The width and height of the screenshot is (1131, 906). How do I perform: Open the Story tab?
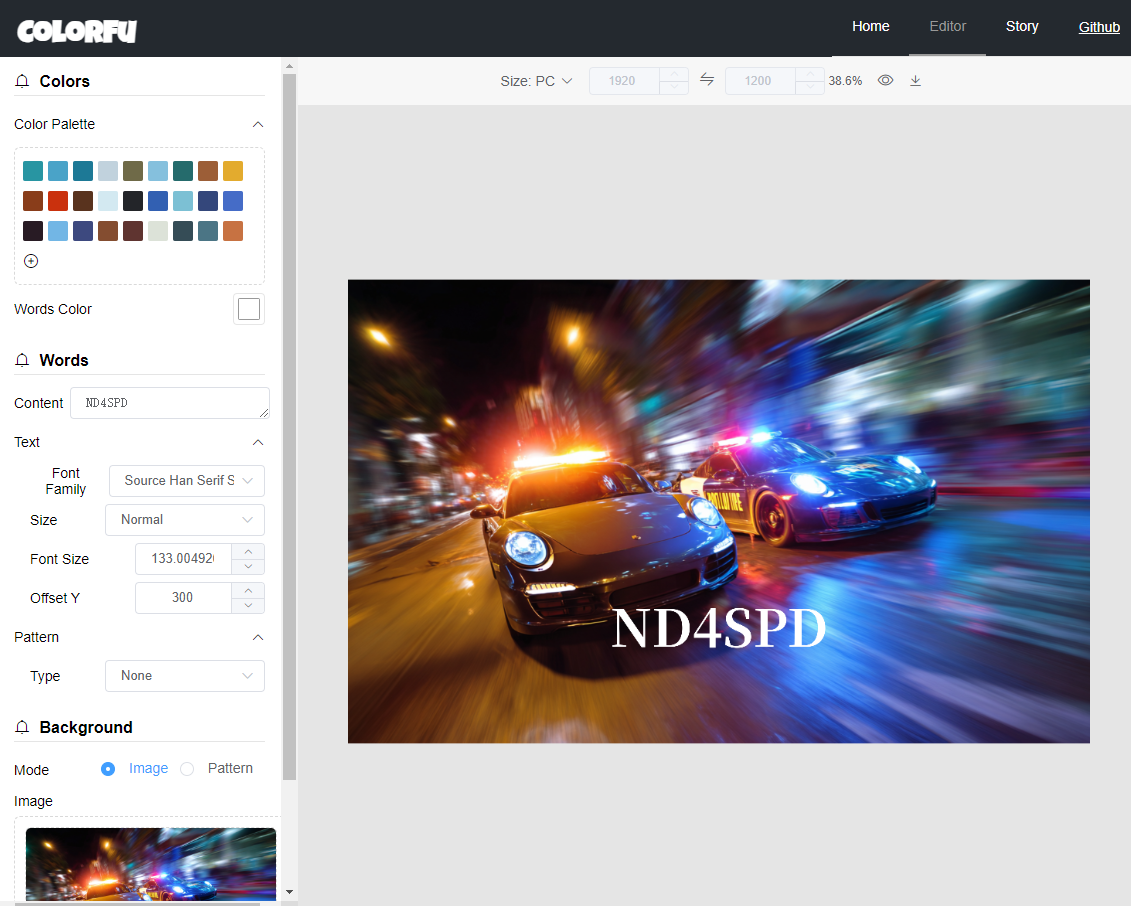(x=1021, y=27)
